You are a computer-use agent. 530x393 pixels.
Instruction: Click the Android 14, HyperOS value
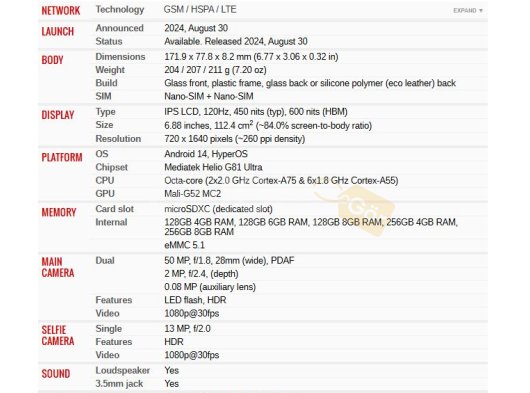(x=206, y=154)
